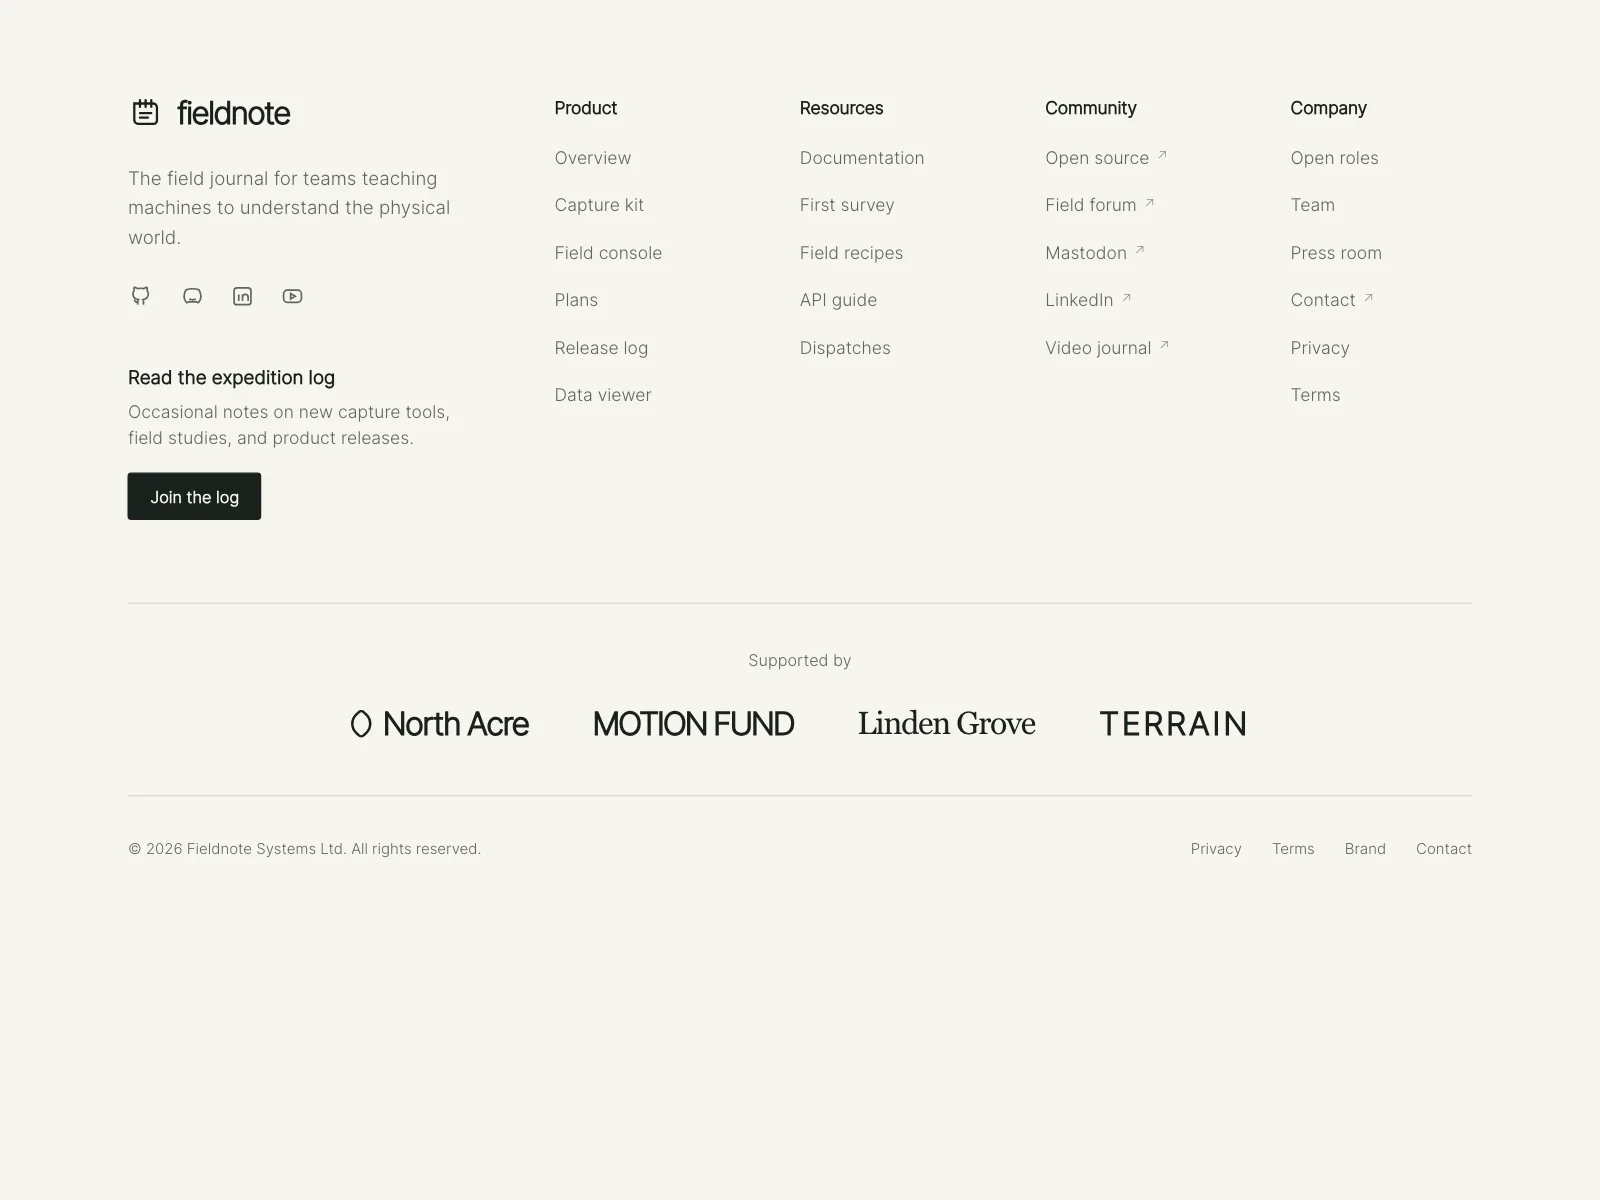Open the Field console link
This screenshot has height=1200, width=1600.
coord(608,253)
